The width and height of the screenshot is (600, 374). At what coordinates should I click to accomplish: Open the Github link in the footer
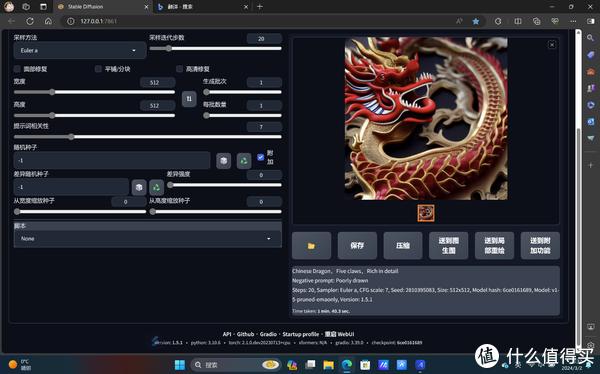coord(245,334)
